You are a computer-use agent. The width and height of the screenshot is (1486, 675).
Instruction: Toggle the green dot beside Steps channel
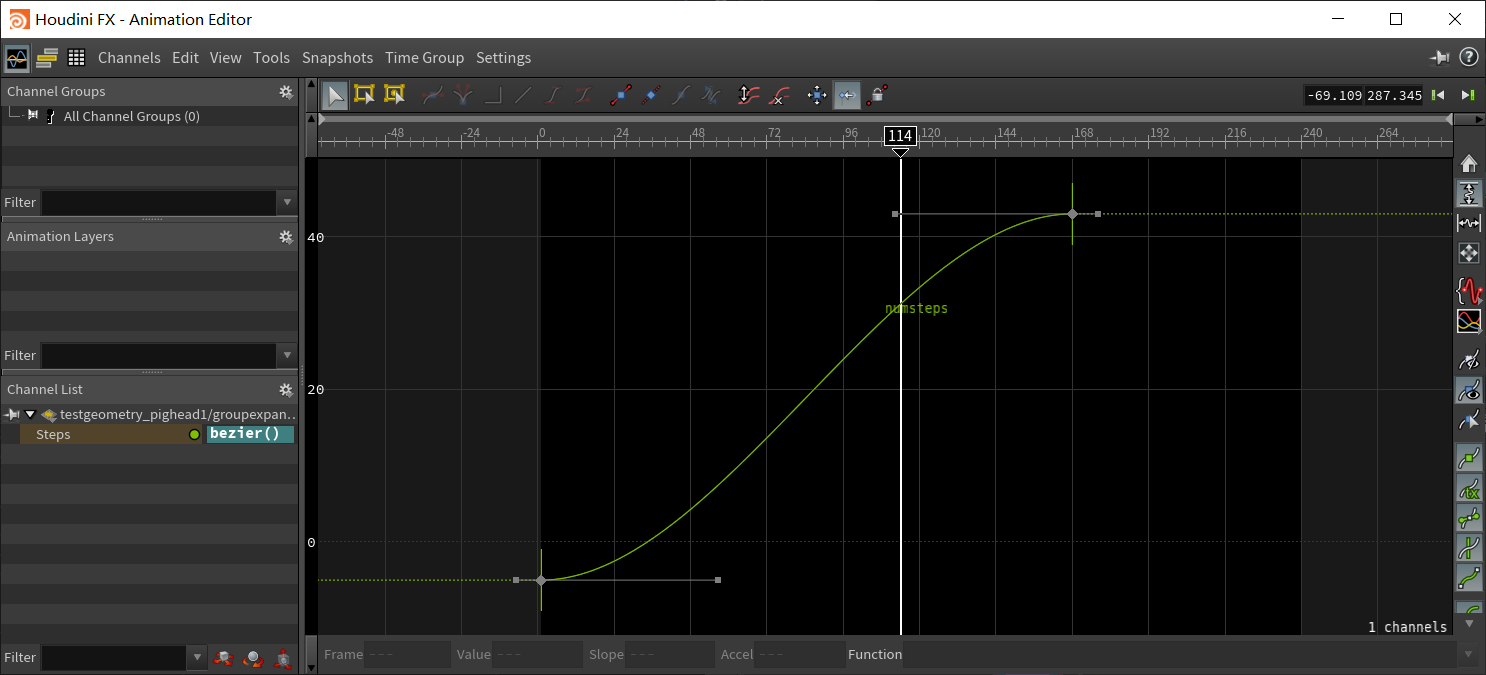click(x=194, y=435)
